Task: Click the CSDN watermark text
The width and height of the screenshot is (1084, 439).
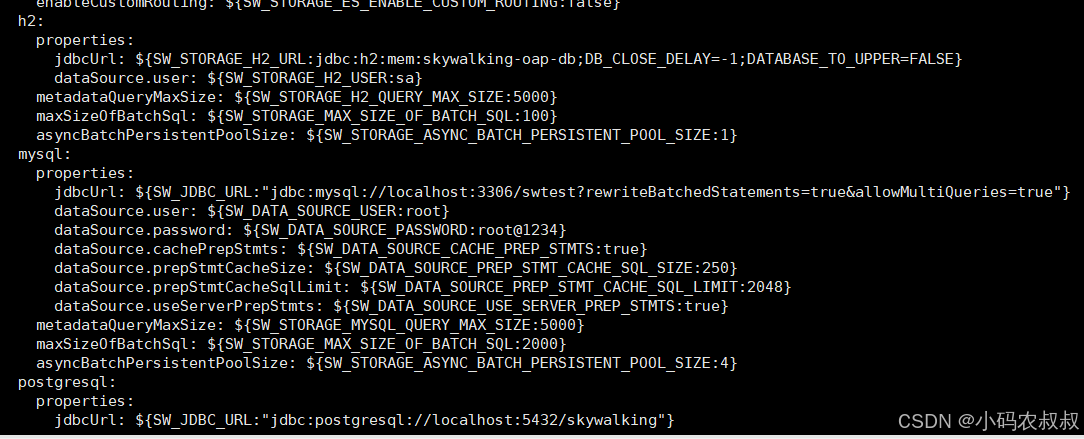Action: click(988, 420)
